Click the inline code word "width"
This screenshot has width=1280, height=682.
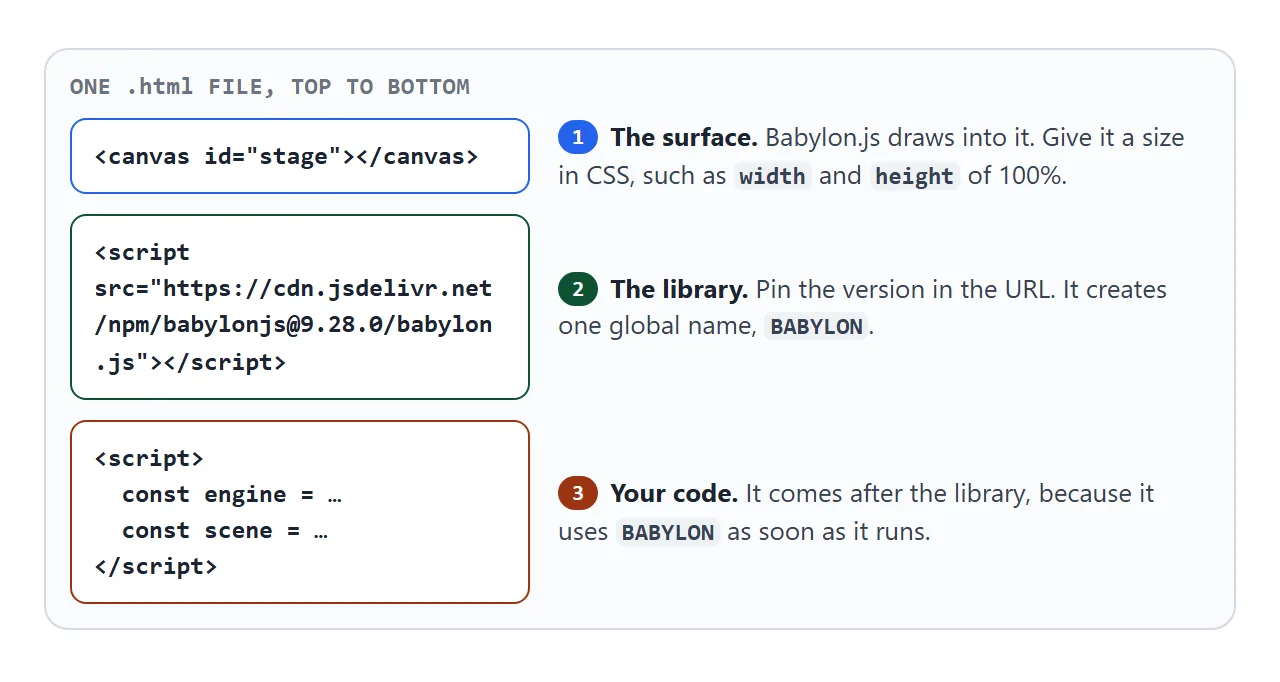[772, 176]
